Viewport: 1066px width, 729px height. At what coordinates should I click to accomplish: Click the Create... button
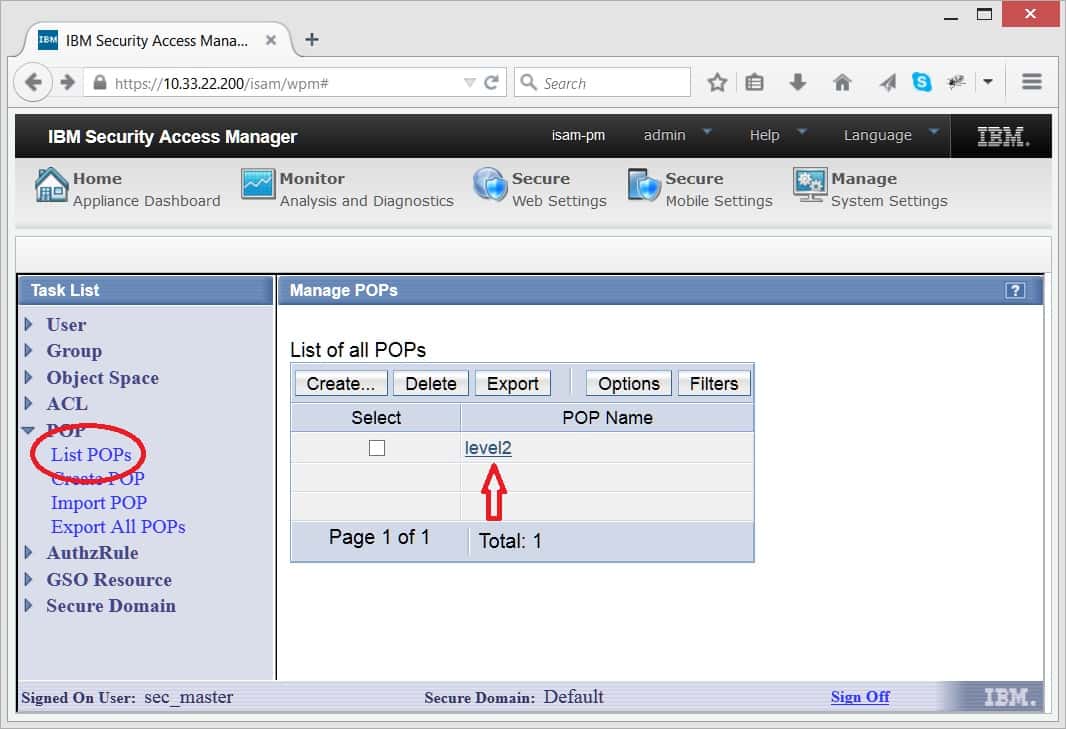[x=340, y=384]
